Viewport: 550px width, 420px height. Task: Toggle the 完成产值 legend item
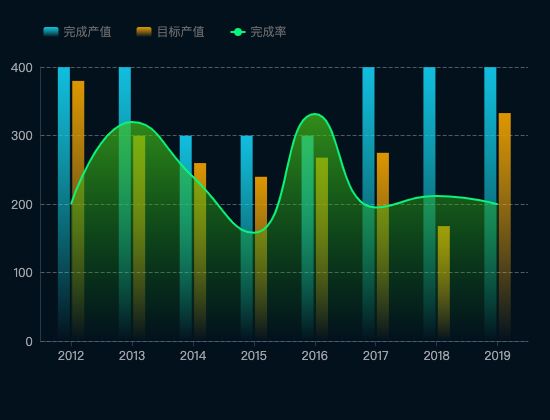(77, 32)
